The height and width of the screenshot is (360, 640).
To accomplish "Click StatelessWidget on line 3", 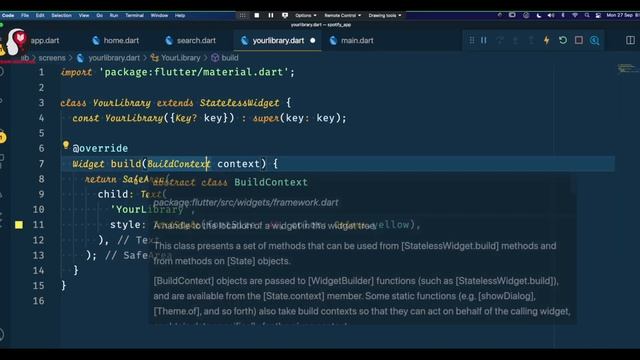I will tap(240, 102).
